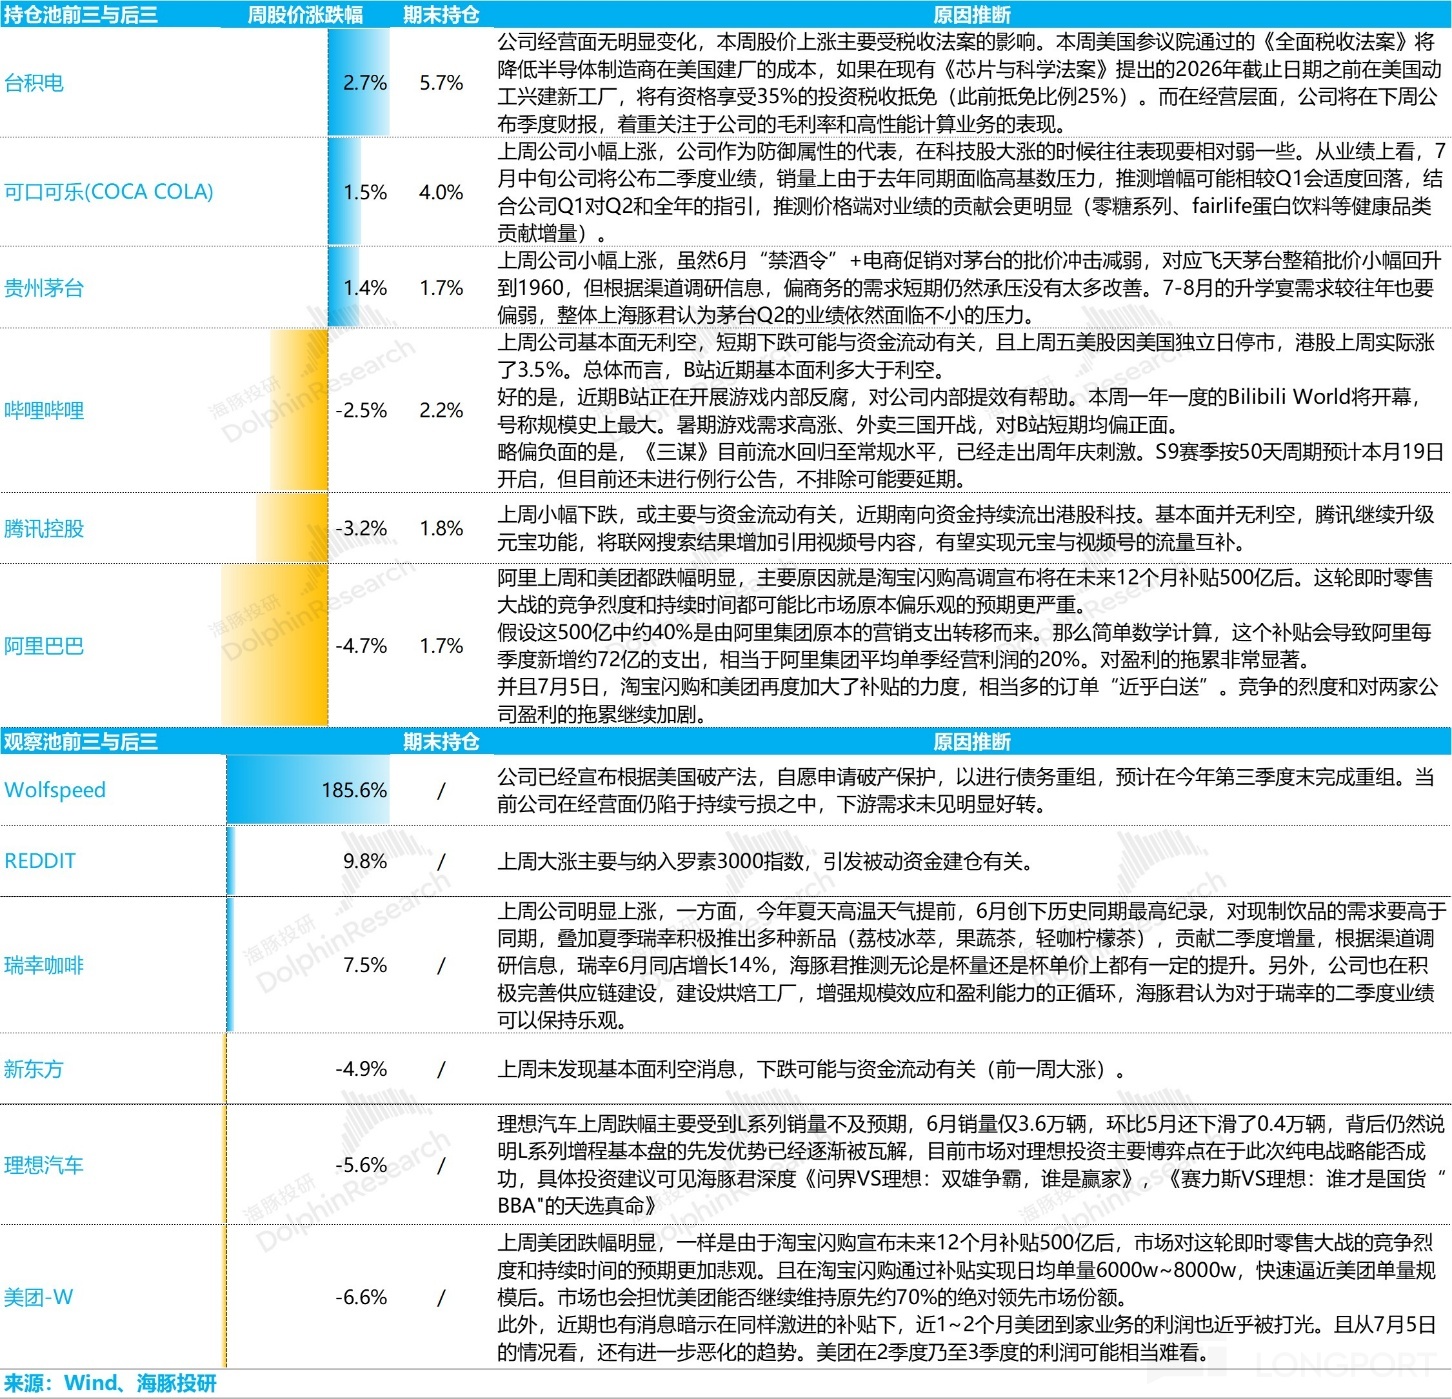Click the Wolfspeed stock name
This screenshot has height=1399, width=1452.
(55, 790)
